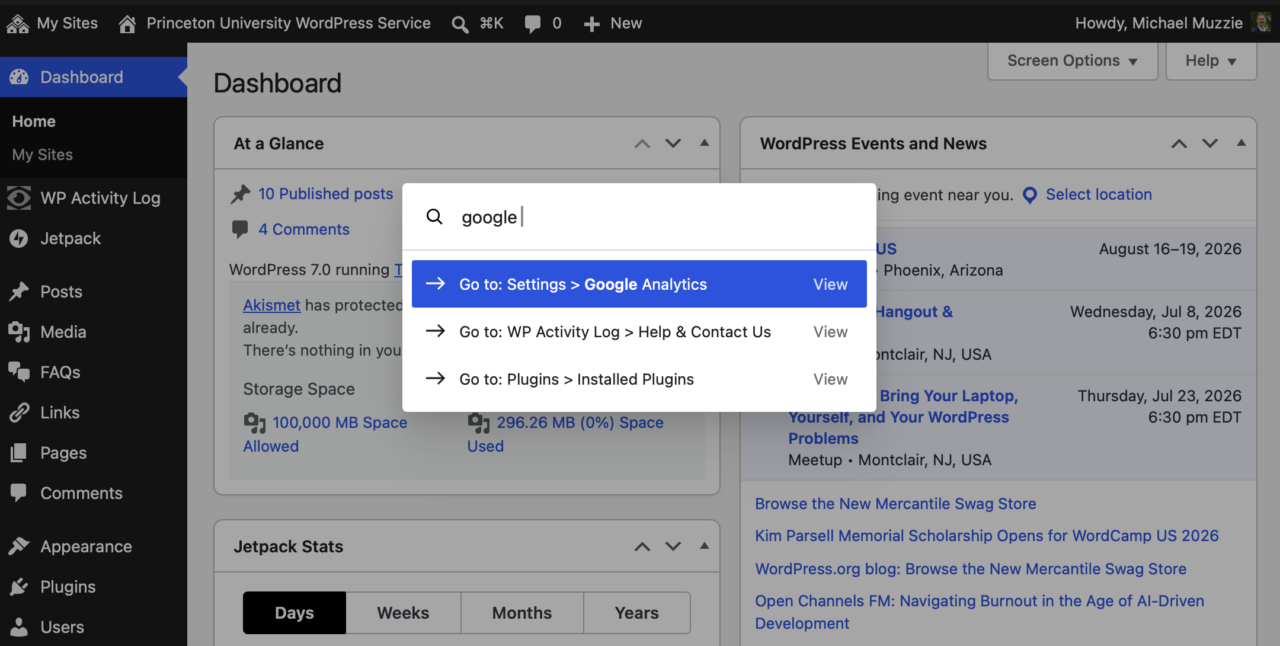Click the FAQs speech bubbles icon
This screenshot has width=1280, height=646.
click(x=18, y=372)
